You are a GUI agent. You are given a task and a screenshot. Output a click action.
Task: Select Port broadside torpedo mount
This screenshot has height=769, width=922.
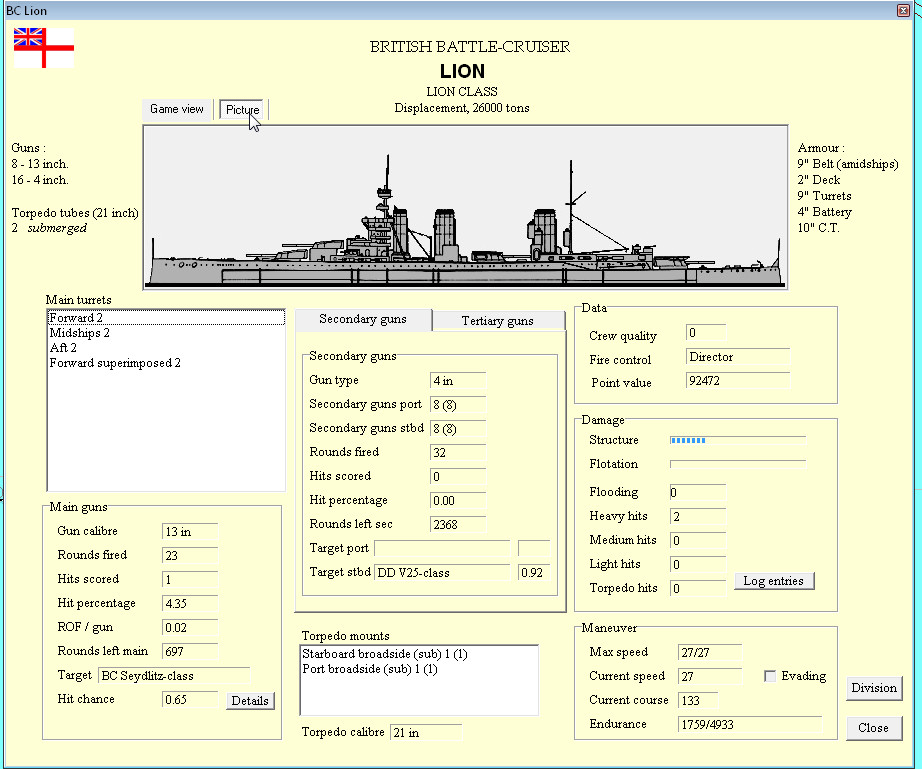[x=369, y=669]
